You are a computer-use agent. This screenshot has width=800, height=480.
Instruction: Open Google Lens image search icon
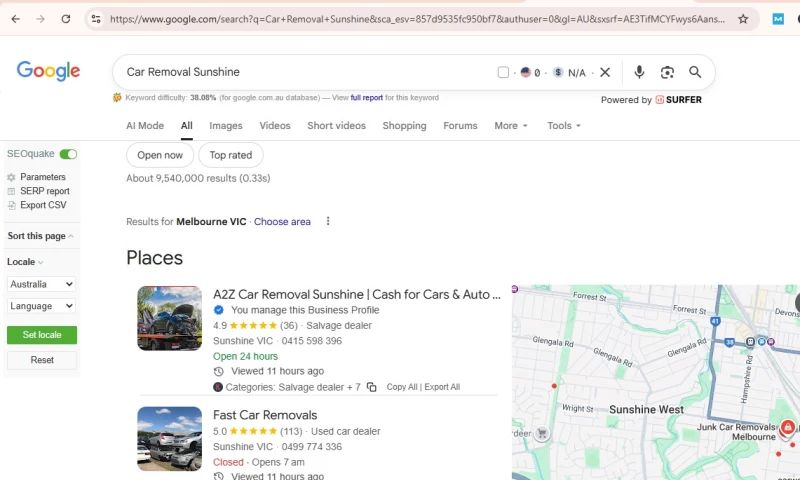[x=667, y=72]
